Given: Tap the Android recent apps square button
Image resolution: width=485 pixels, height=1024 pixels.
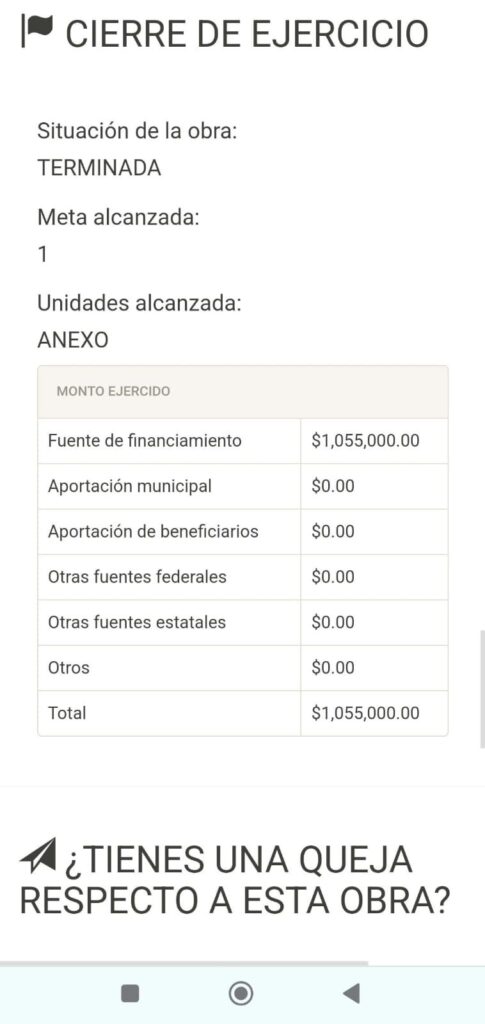Looking at the screenshot, I should 131,993.
